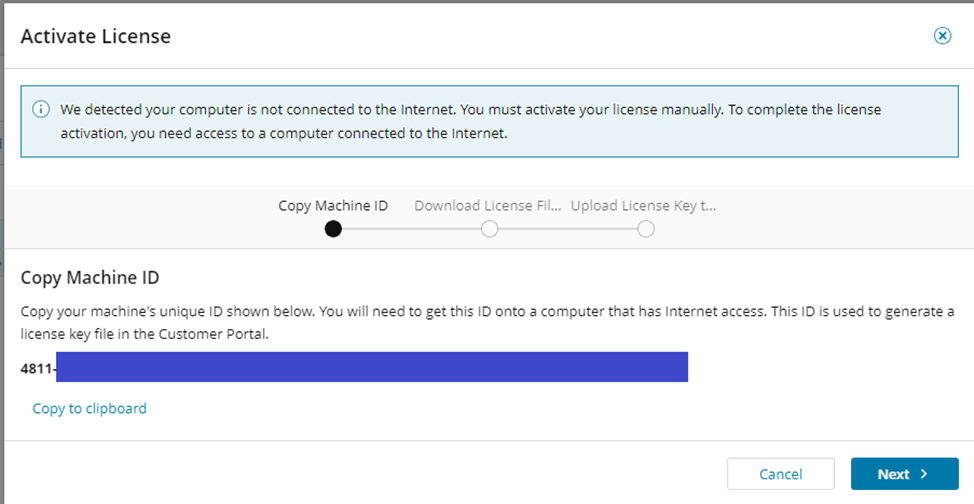This screenshot has height=504, width=974.
Task: Click the Copy to clipboard link
Action: [90, 408]
